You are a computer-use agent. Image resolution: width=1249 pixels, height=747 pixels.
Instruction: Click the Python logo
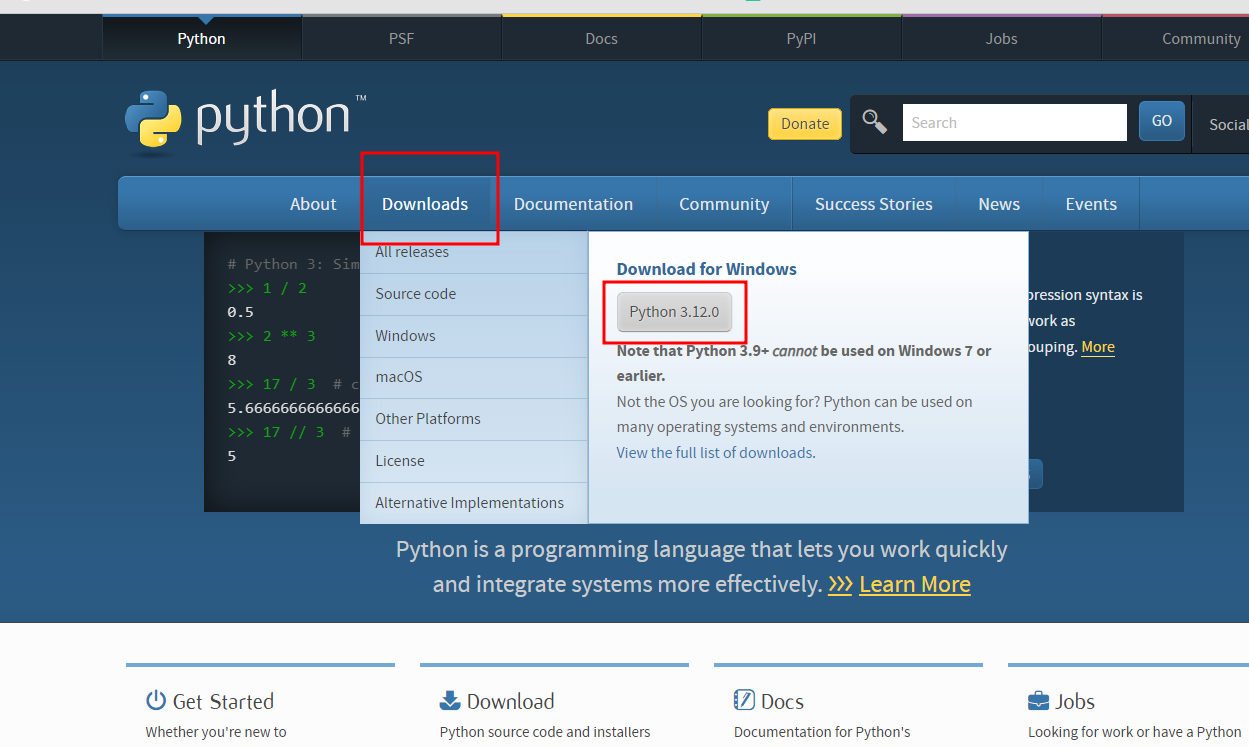245,122
